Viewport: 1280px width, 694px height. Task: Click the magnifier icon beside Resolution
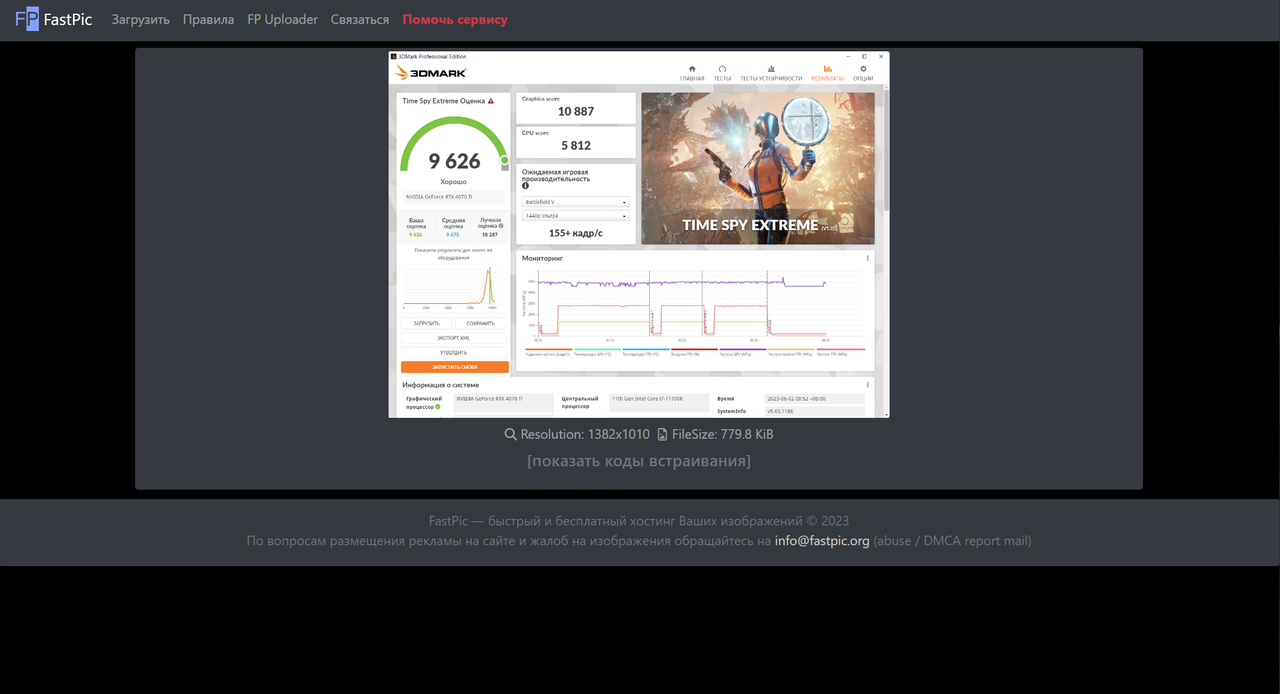point(510,435)
